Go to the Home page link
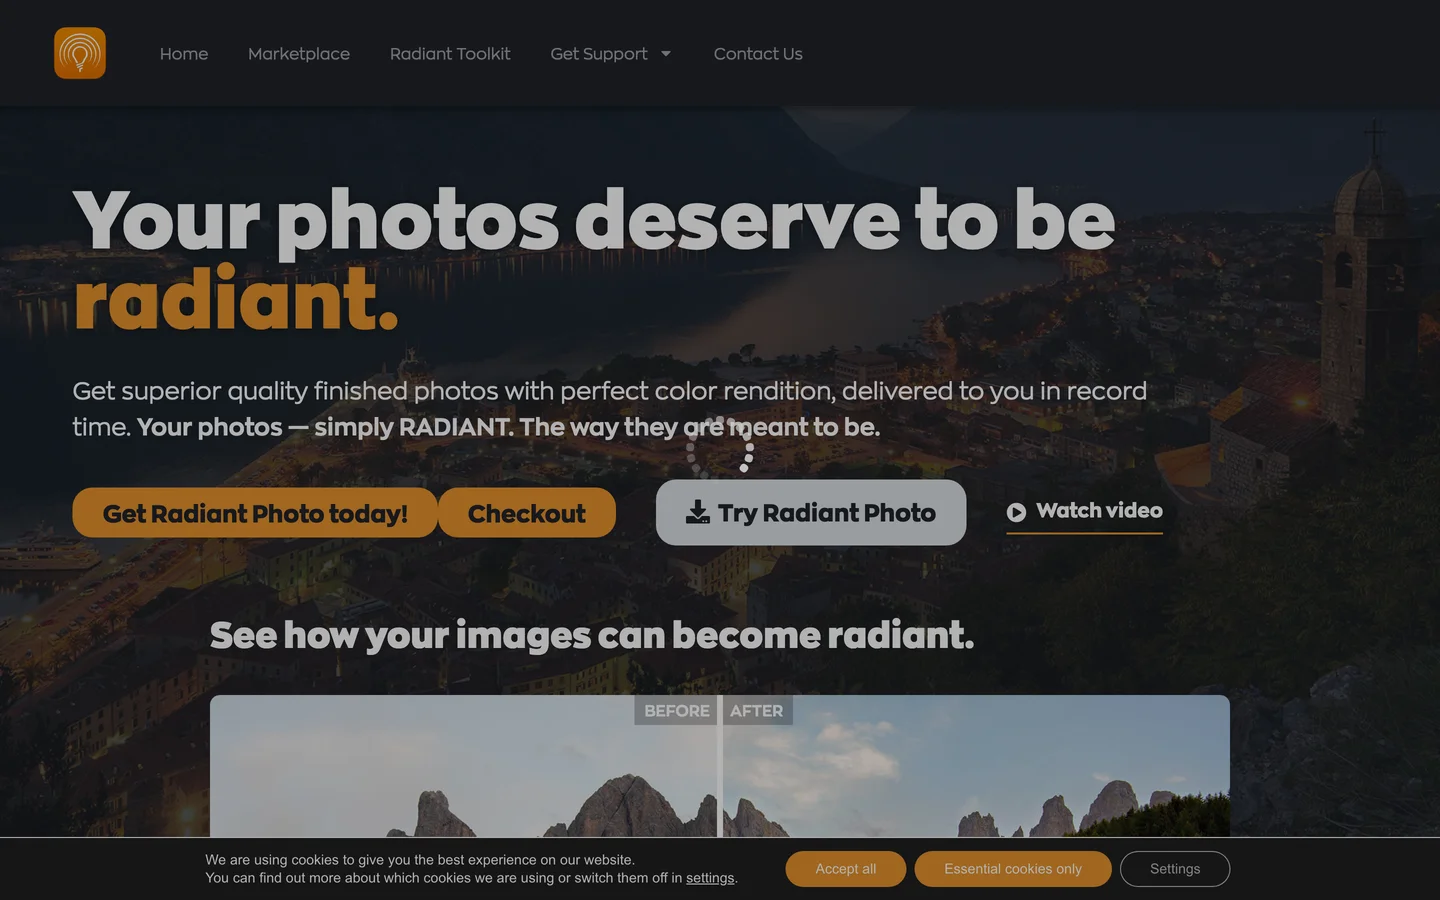 click(x=184, y=54)
